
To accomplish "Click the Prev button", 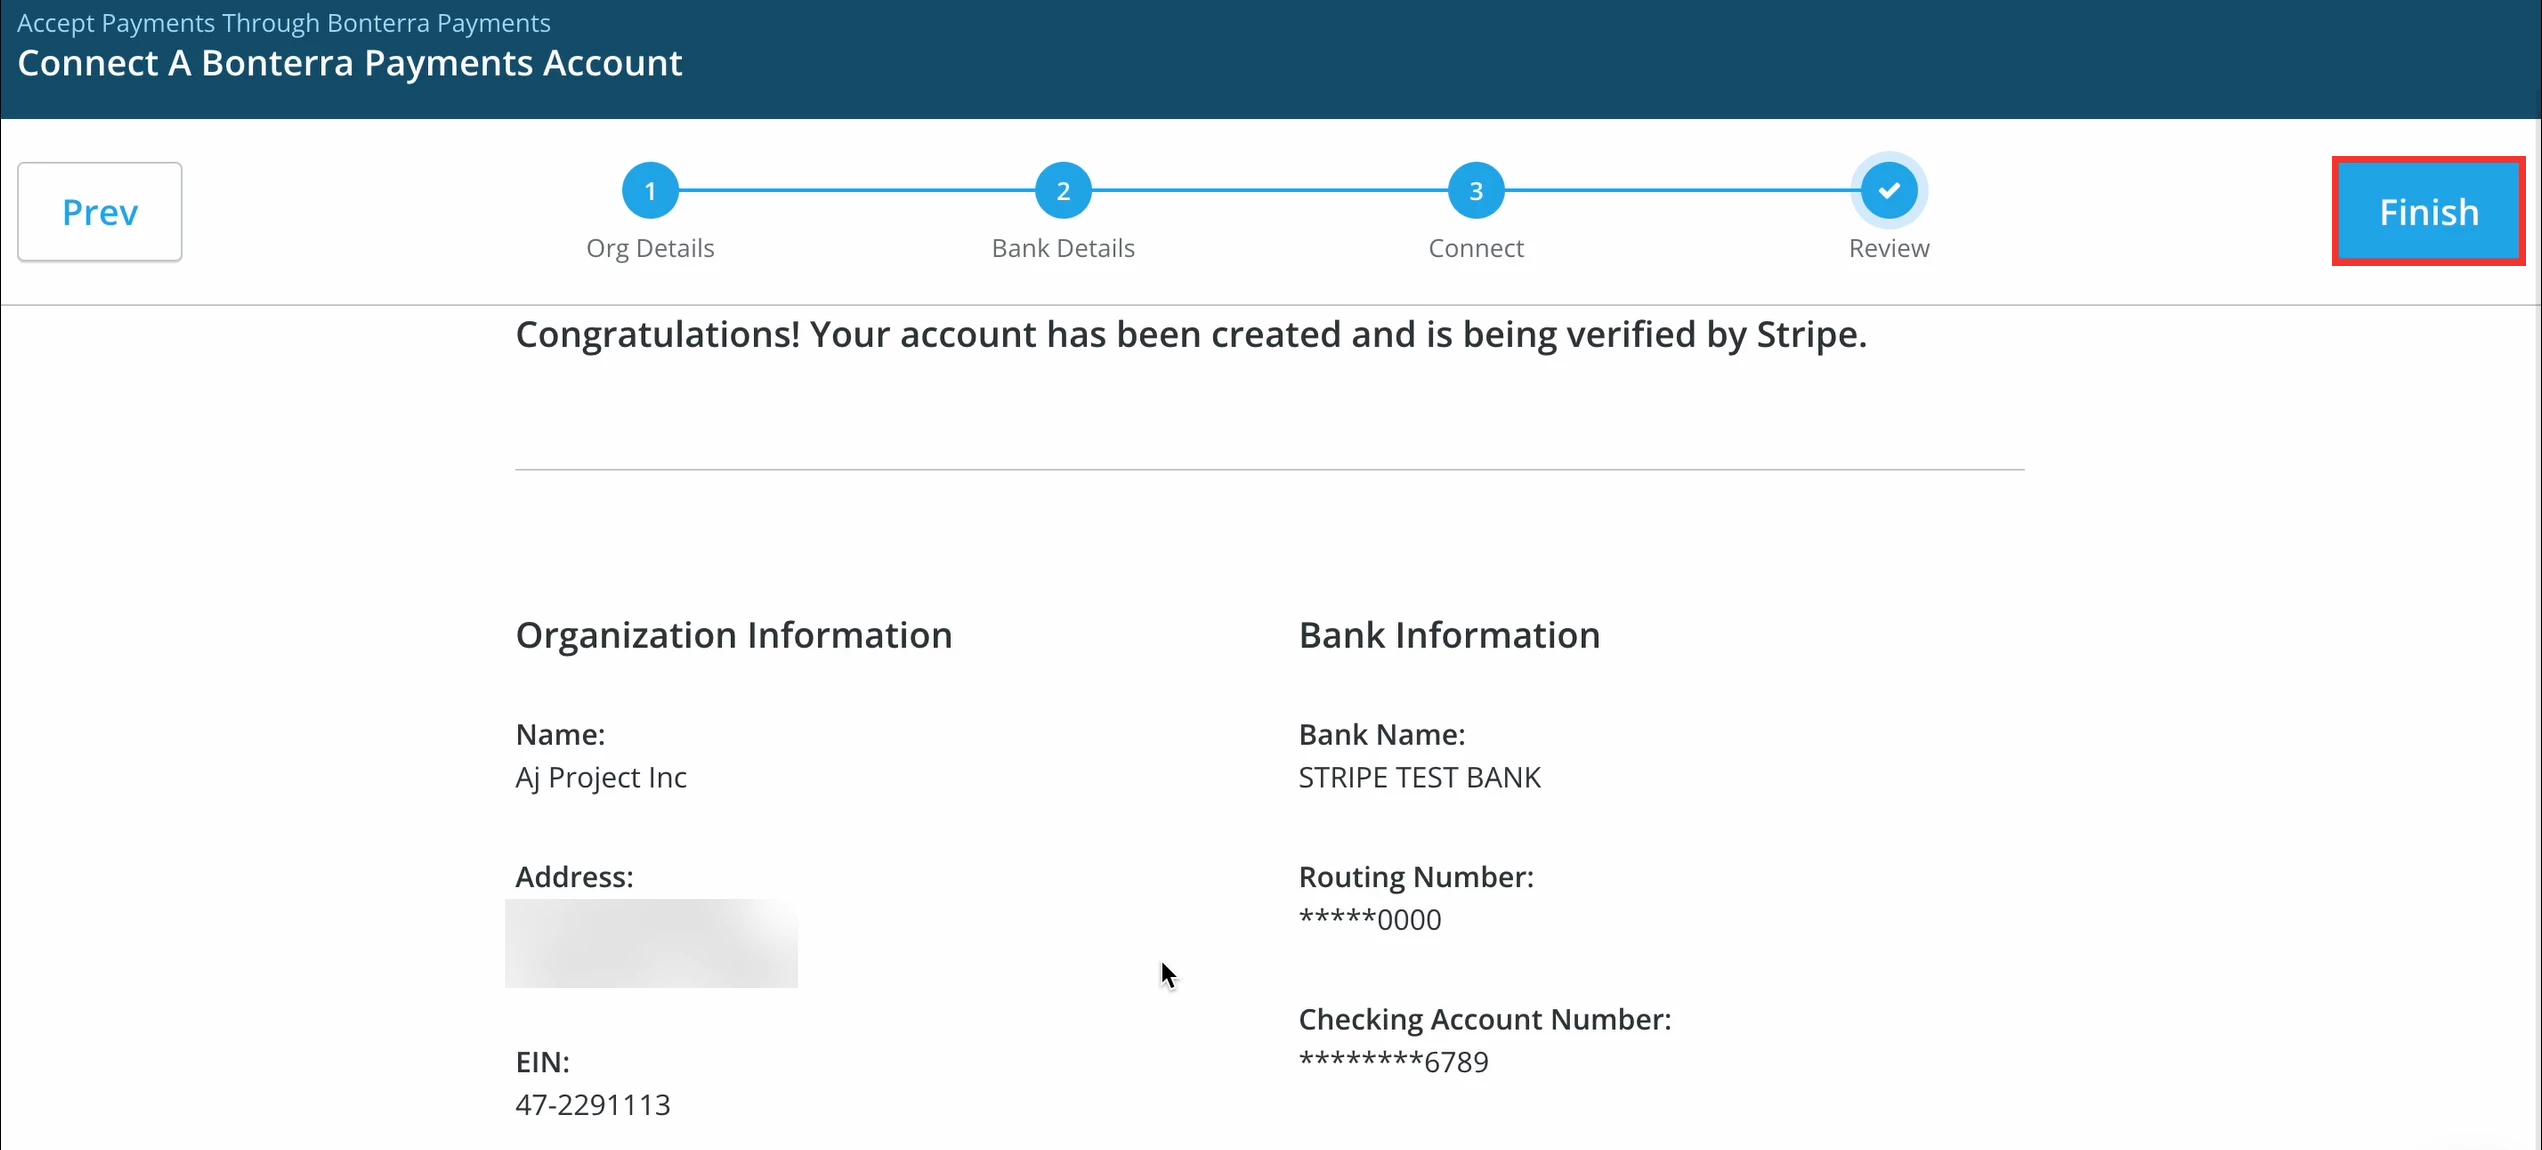I will [x=99, y=211].
